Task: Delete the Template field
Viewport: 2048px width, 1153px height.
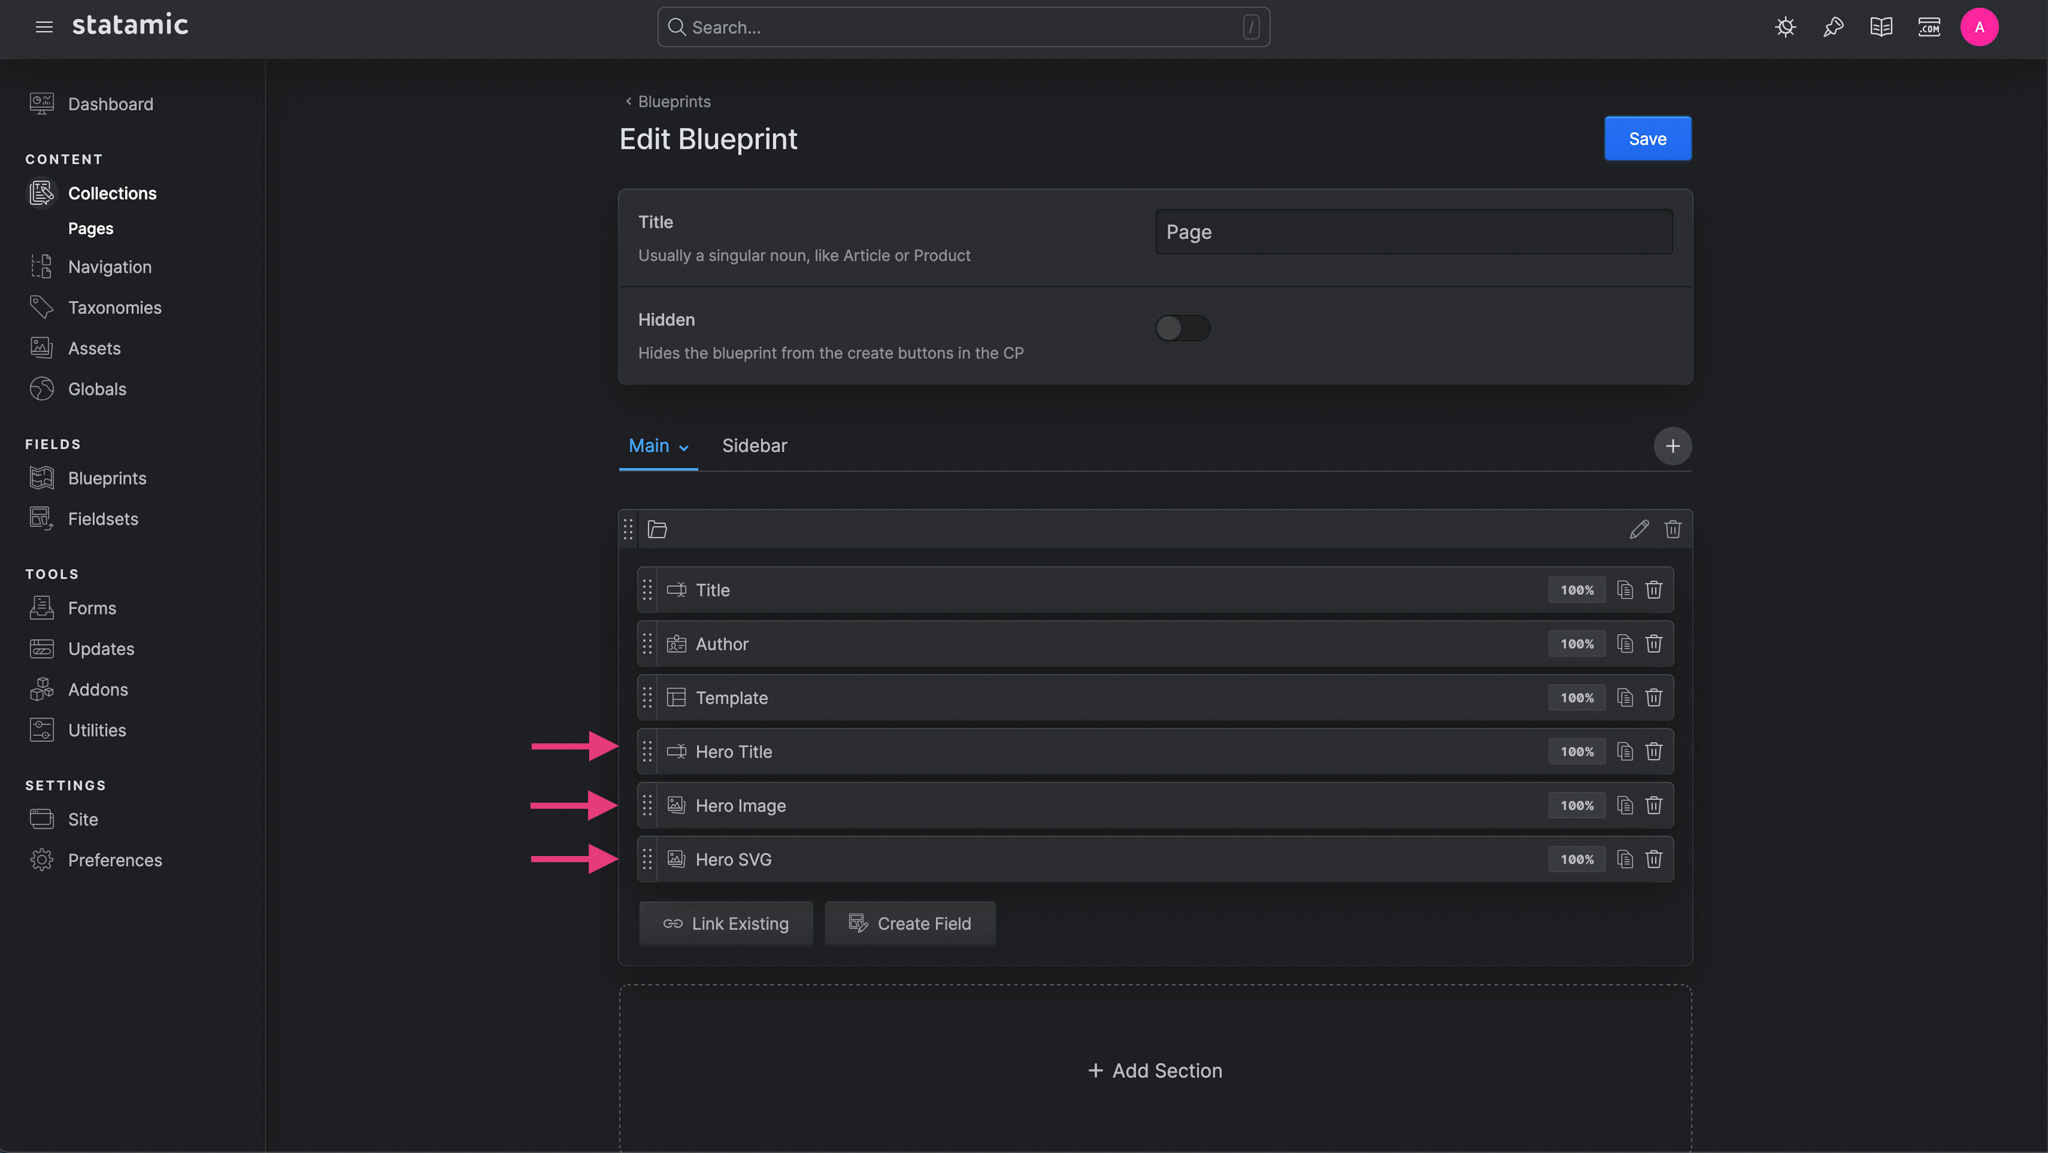Action: [x=1654, y=698]
